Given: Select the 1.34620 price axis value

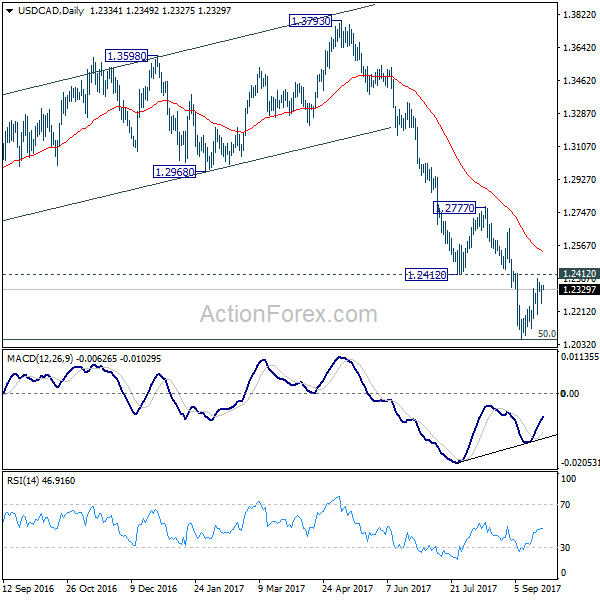Looking at the screenshot, I should [x=579, y=80].
